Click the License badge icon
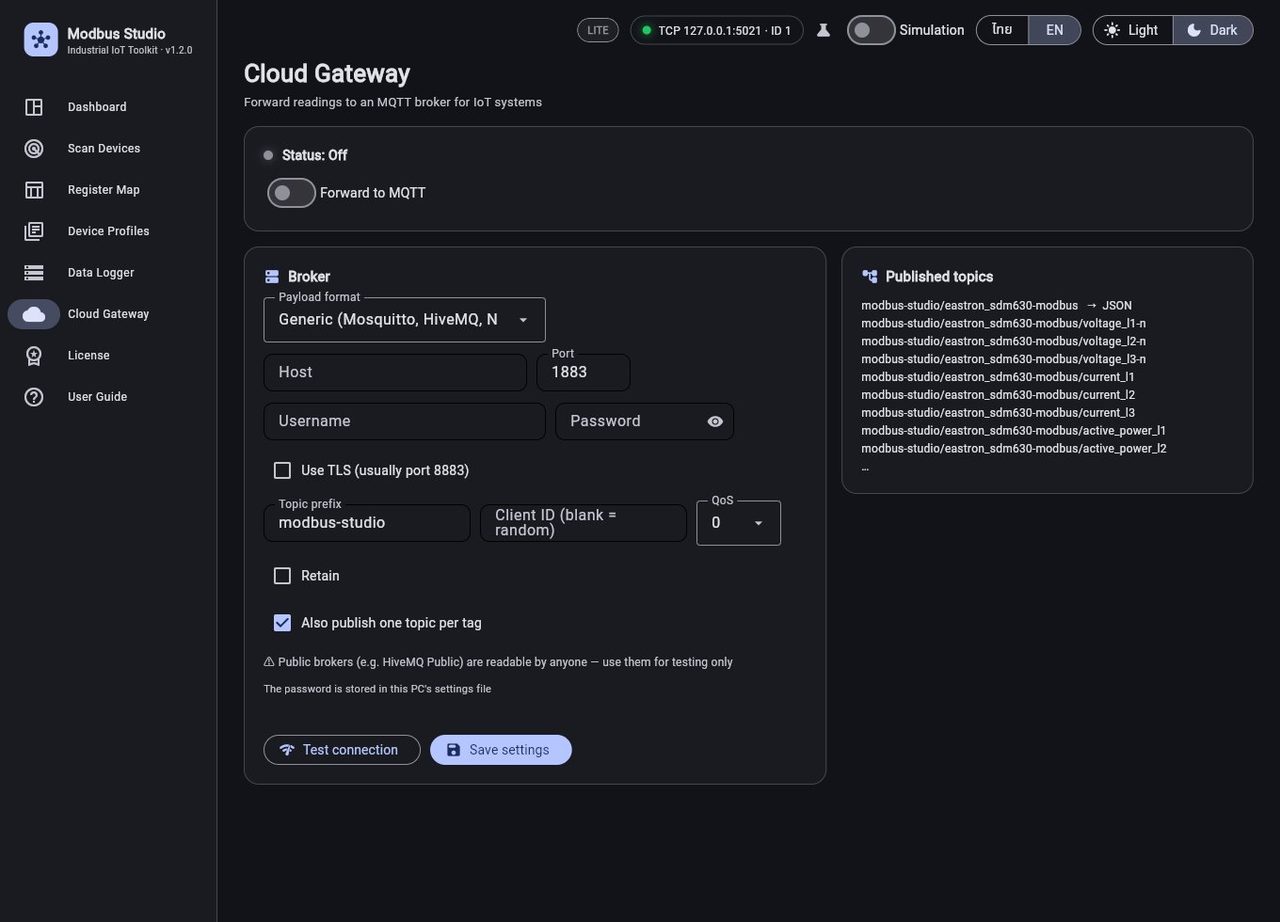The width and height of the screenshot is (1280, 922). click(34, 355)
